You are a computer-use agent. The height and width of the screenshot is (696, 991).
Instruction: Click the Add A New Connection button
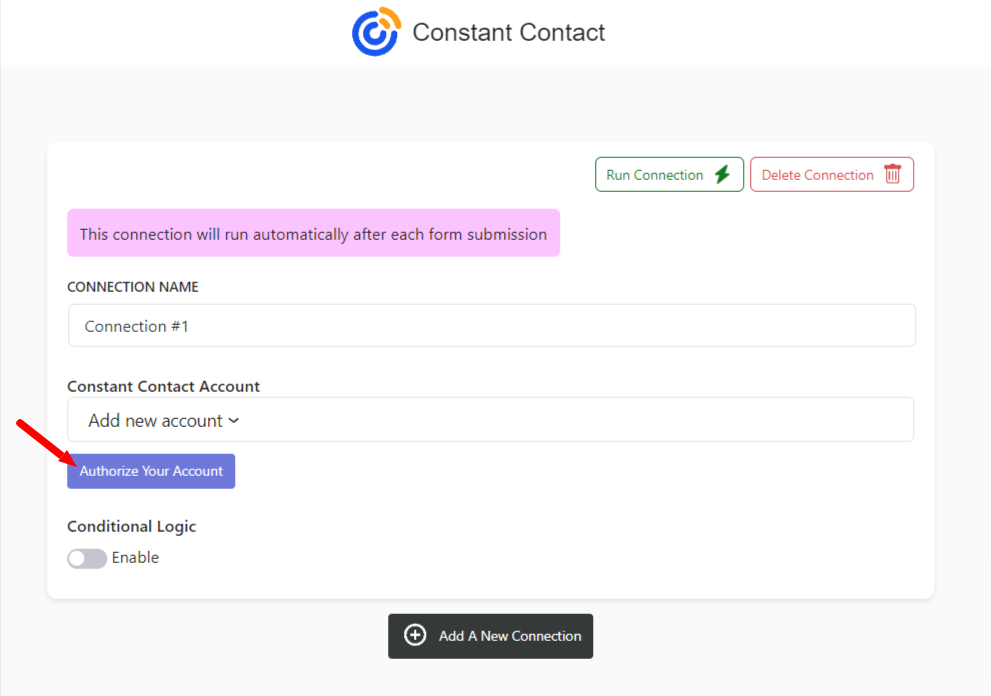pos(490,636)
